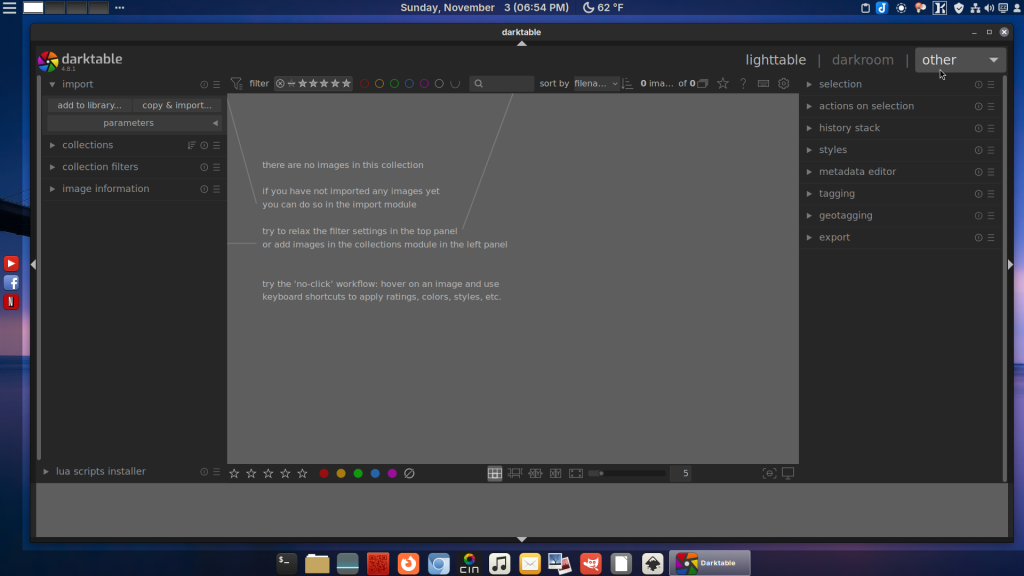1024x576 pixels.
Task: Select the file manager grid layout icon
Action: point(494,473)
